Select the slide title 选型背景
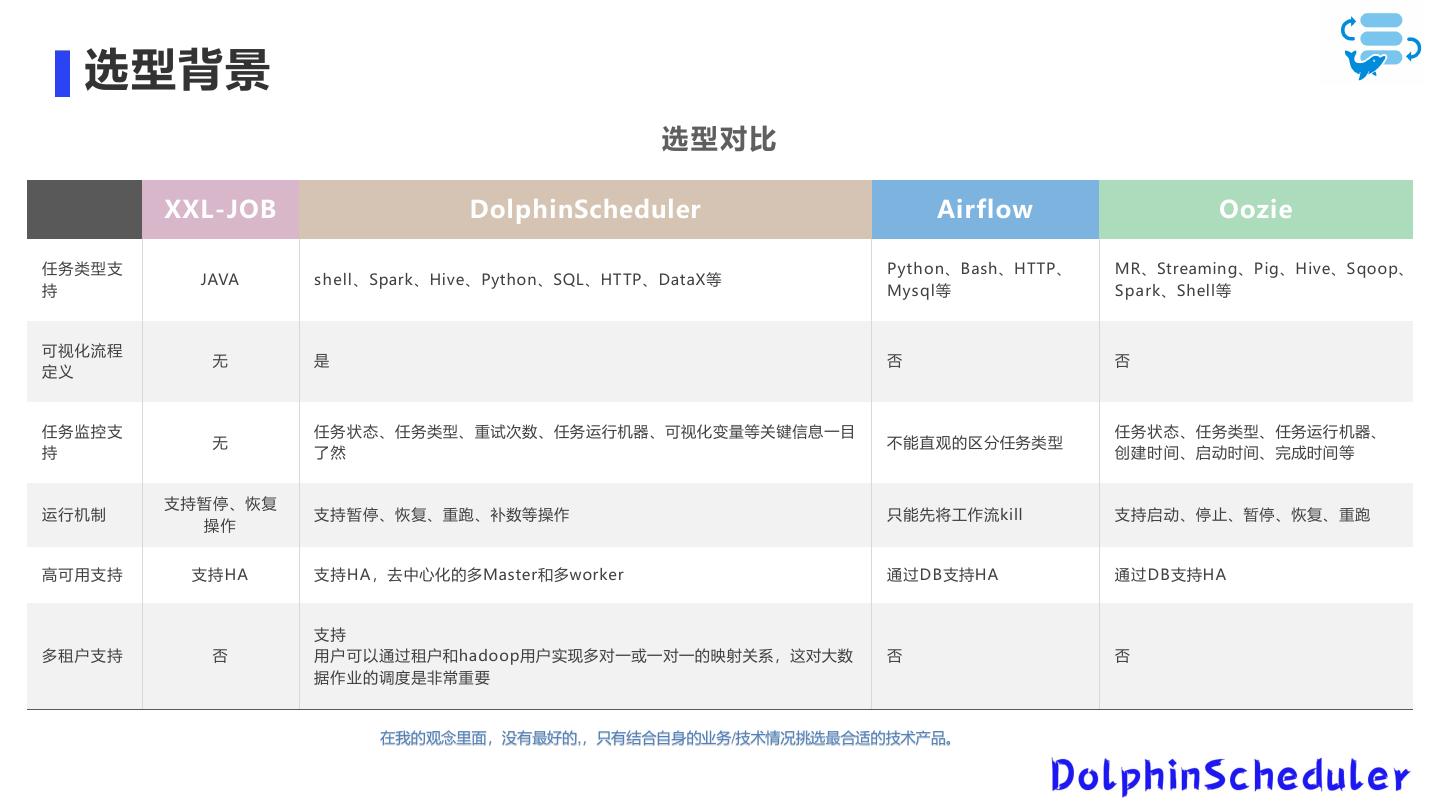1440x810 pixels. pos(177,71)
